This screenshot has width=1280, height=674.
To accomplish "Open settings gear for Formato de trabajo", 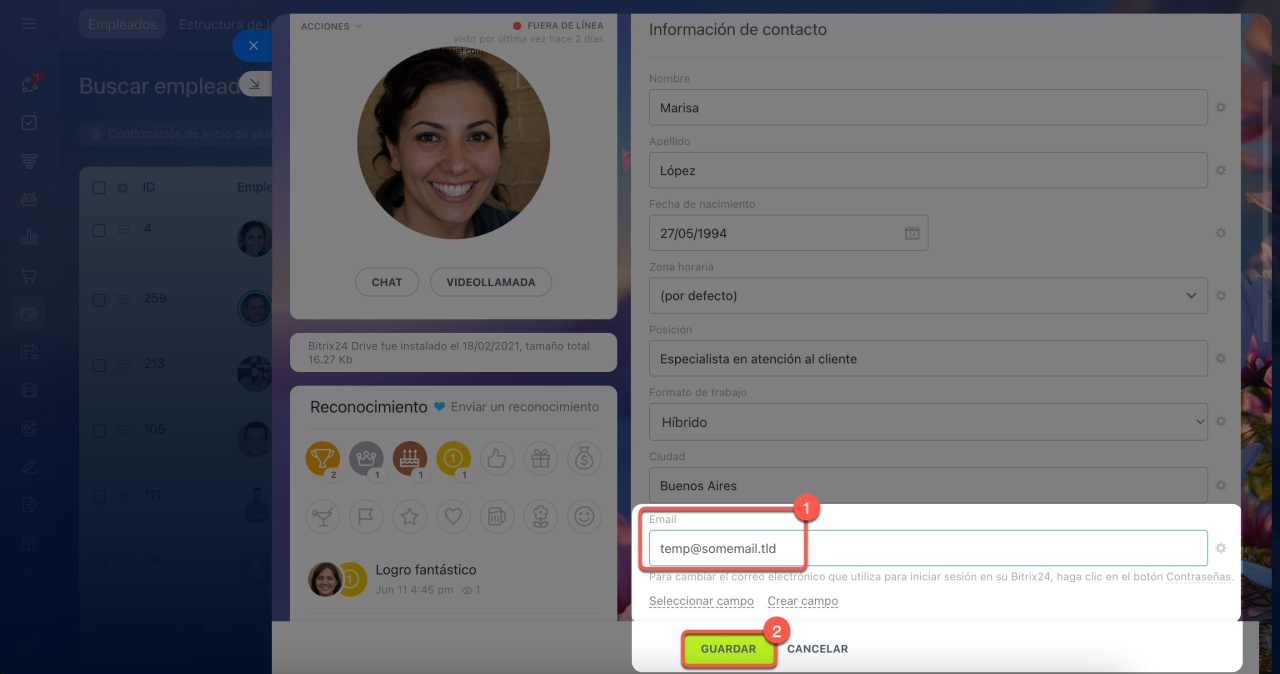I will (1221, 422).
